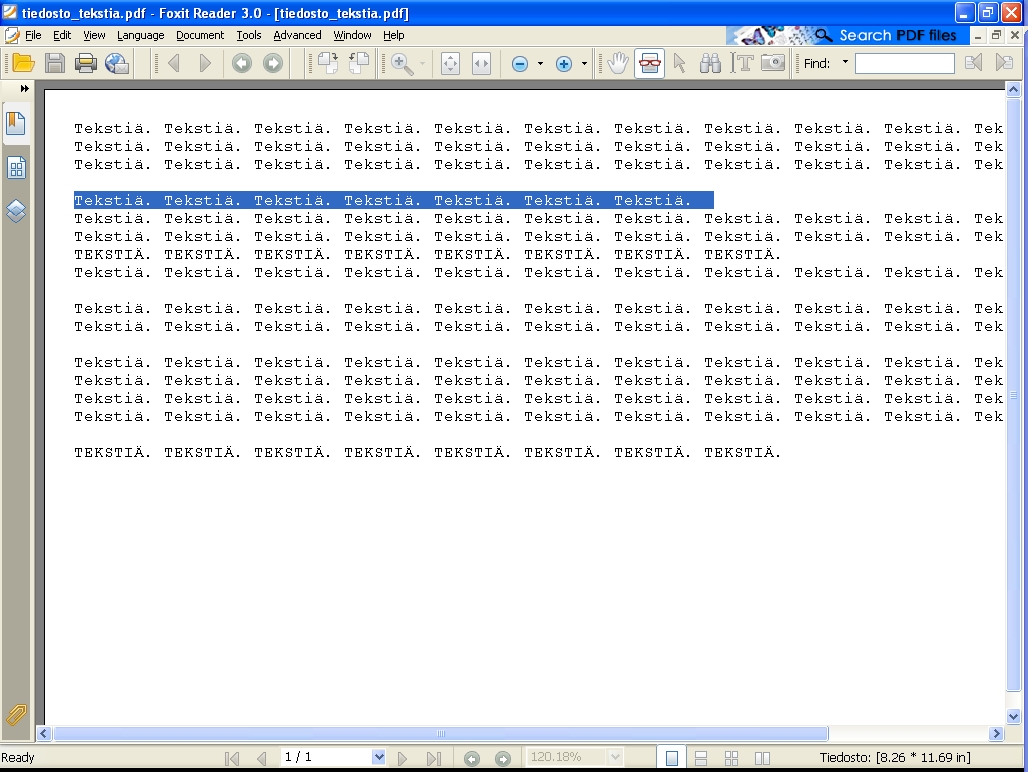Open the Attachments paperclip panel
This screenshot has width=1028, height=772.
(x=16, y=715)
